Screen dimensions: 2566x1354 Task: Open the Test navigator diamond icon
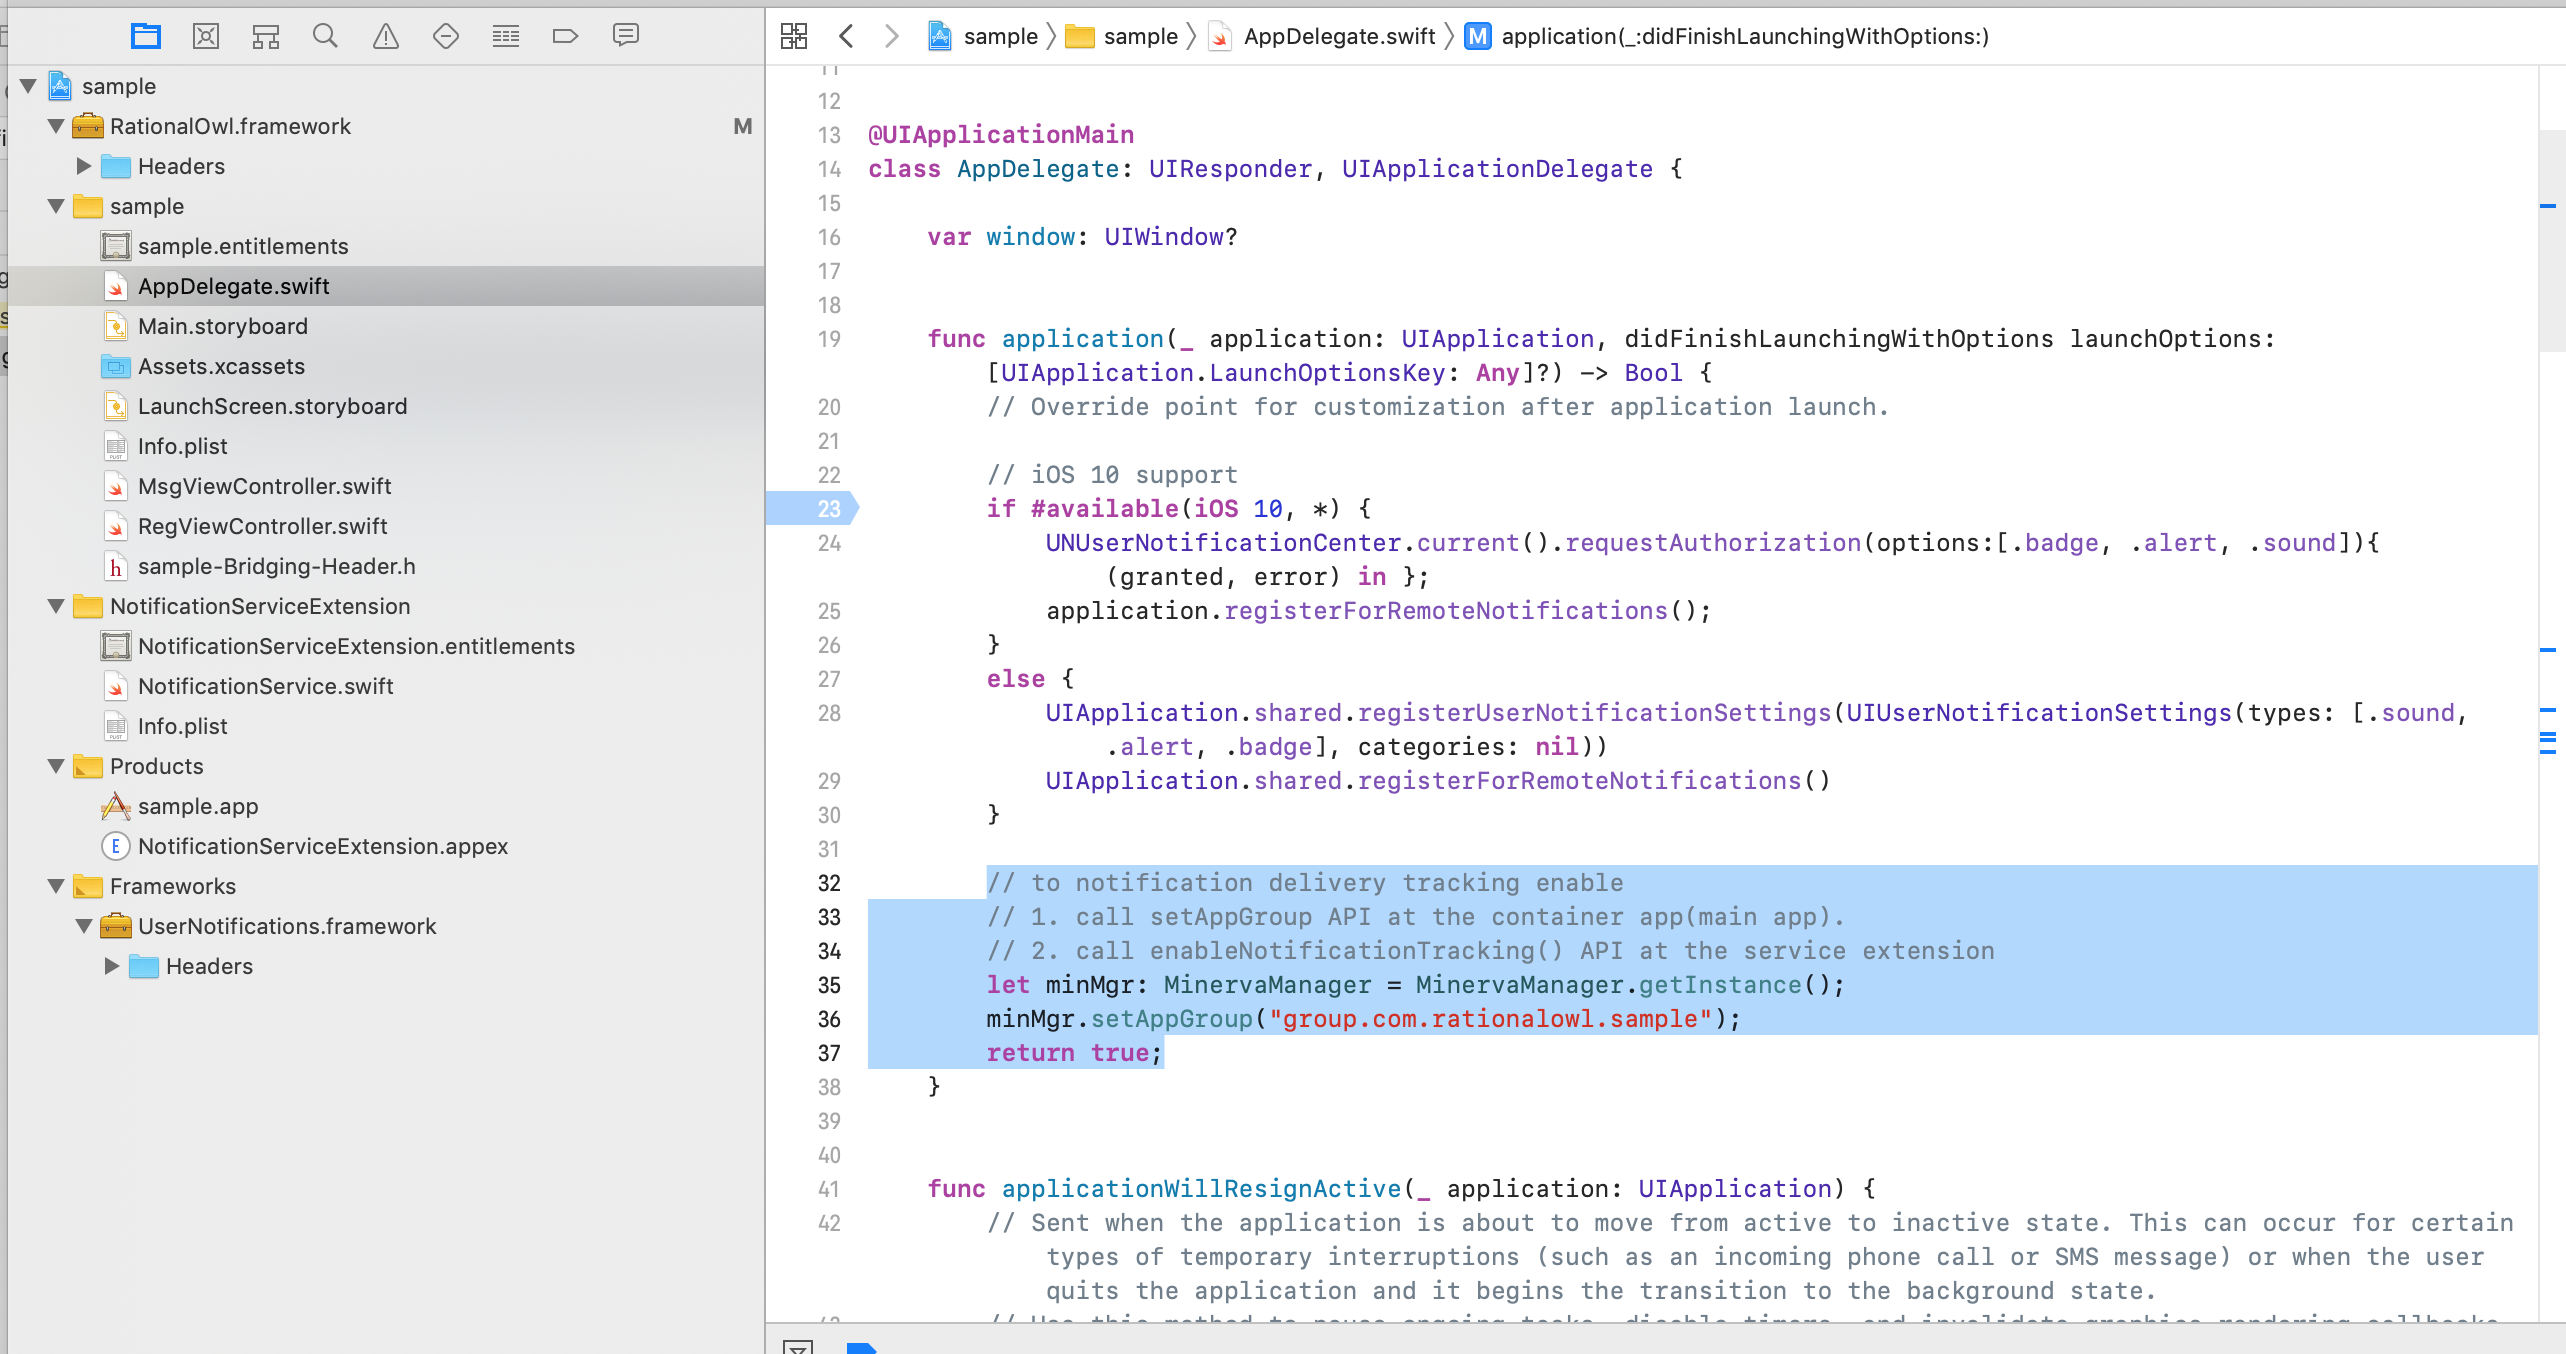pyautogui.click(x=446, y=37)
